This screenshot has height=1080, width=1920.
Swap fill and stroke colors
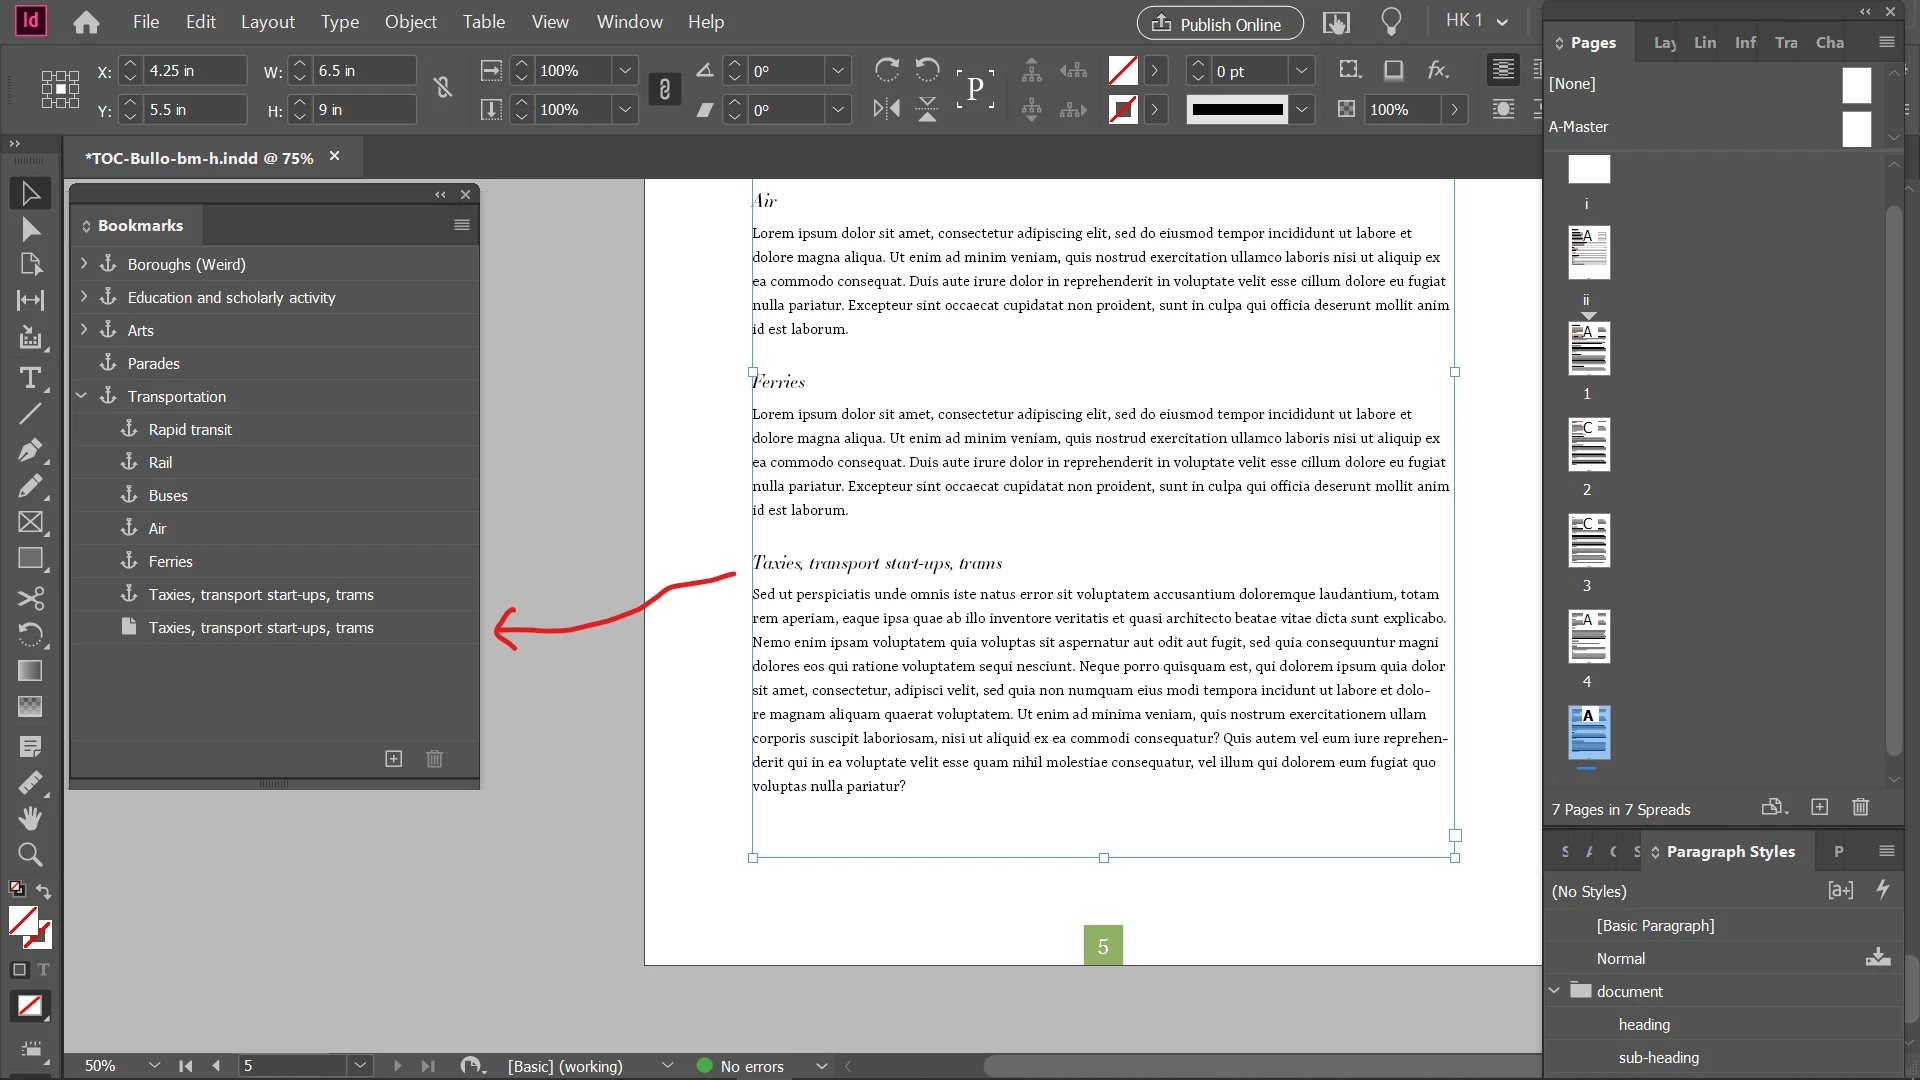[44, 890]
